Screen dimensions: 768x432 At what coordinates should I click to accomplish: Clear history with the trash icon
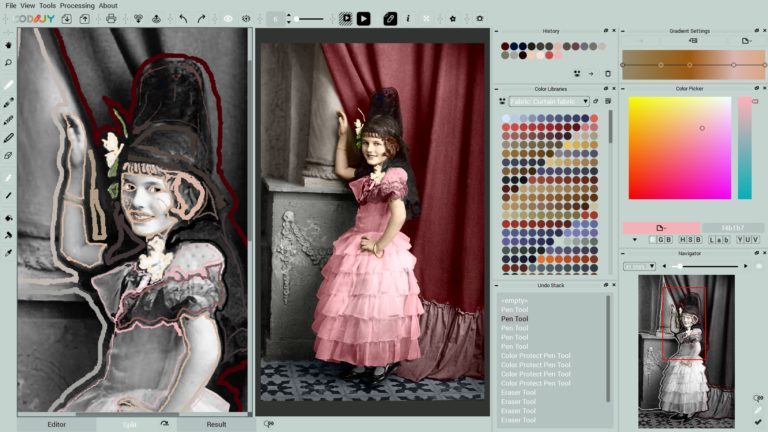(607, 73)
